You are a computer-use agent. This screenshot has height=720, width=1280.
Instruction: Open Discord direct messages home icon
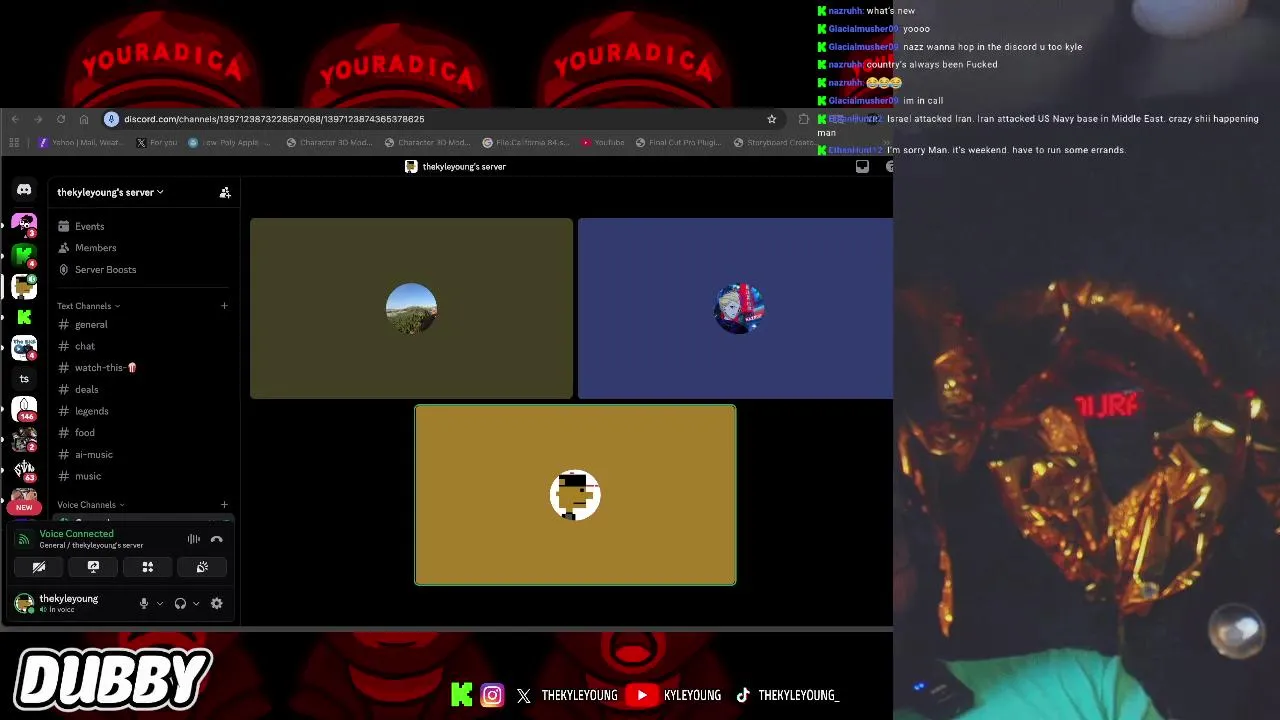point(24,189)
